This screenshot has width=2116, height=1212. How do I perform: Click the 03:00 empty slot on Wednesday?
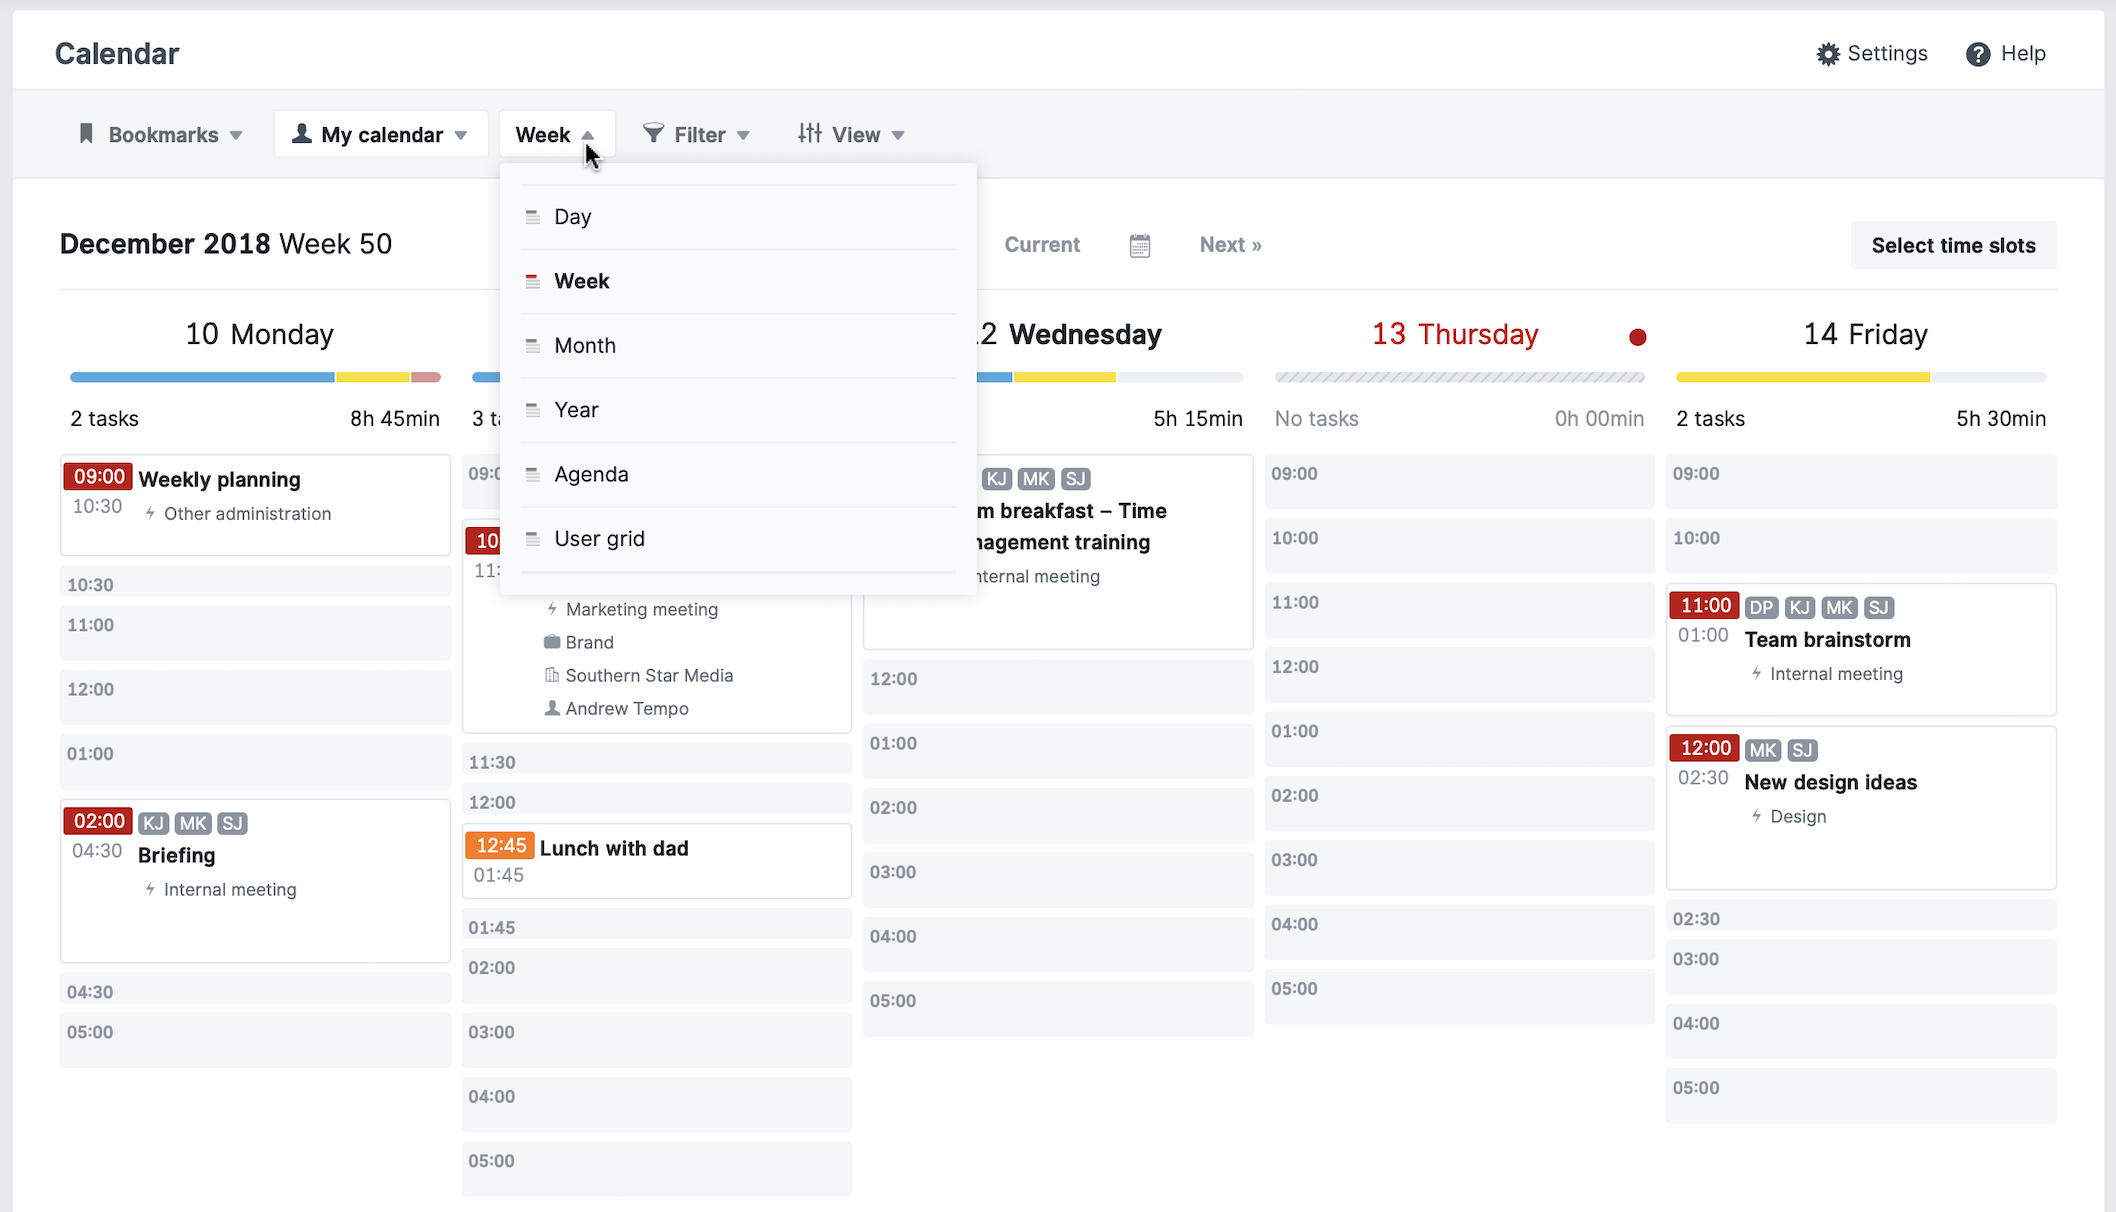[1058, 880]
